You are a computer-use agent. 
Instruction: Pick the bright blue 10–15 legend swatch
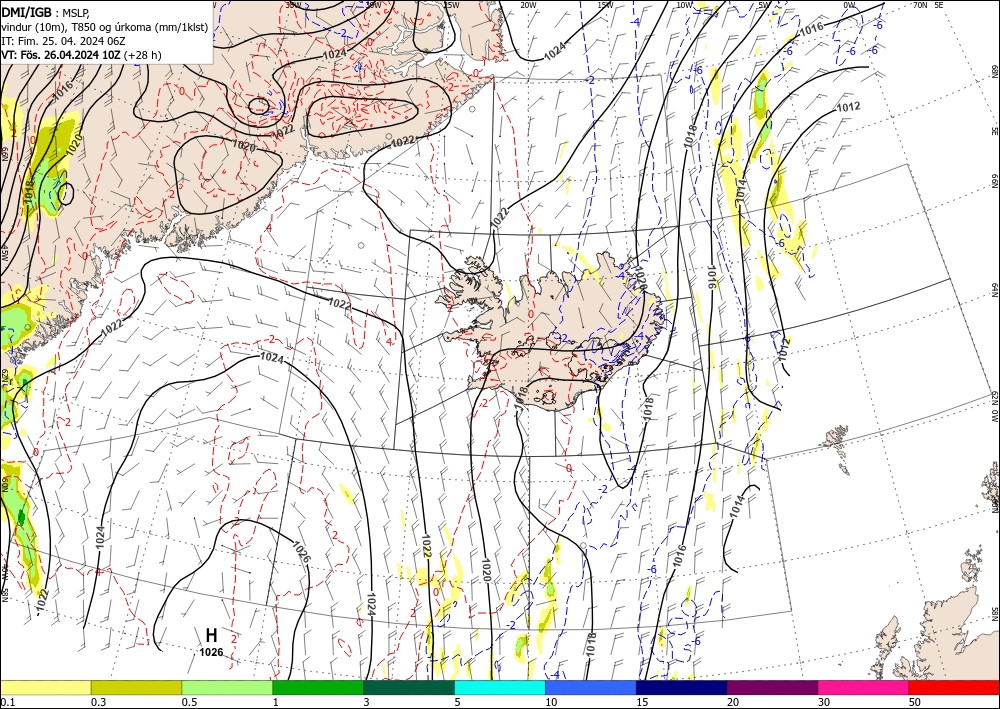(x=591, y=687)
